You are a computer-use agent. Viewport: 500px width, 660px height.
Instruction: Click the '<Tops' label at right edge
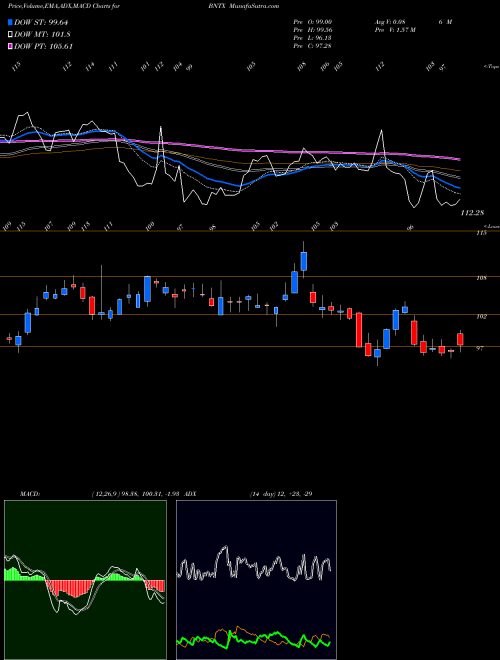coord(492,67)
